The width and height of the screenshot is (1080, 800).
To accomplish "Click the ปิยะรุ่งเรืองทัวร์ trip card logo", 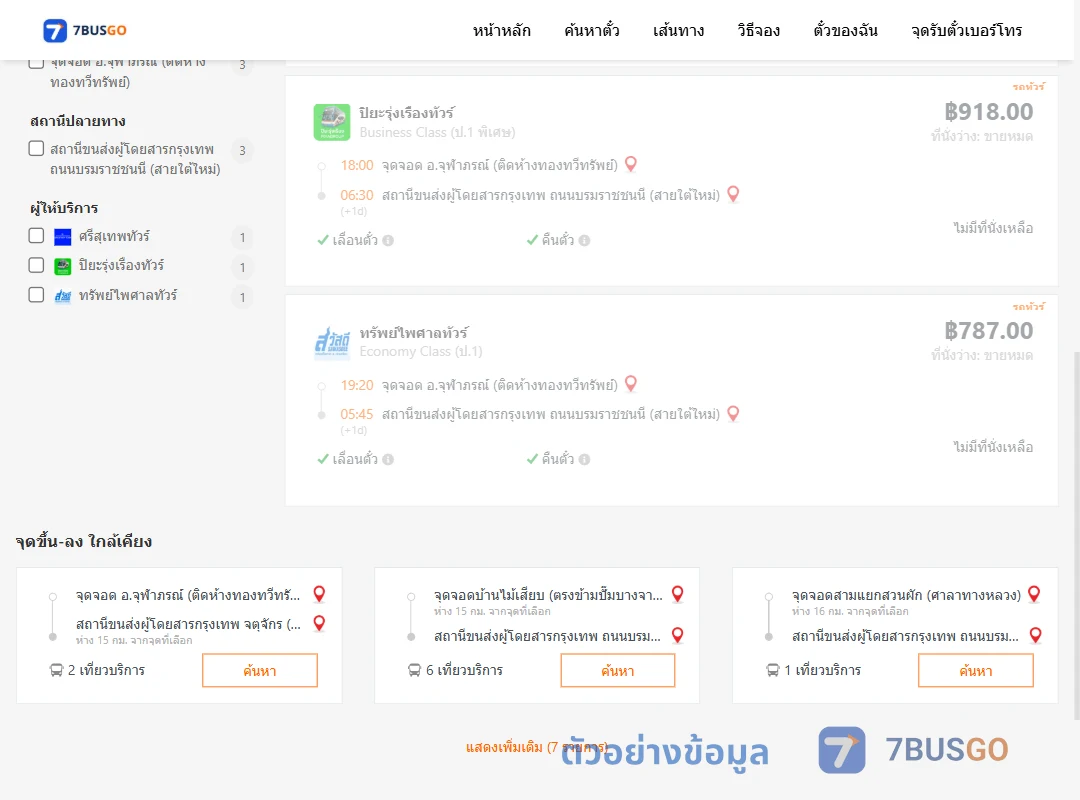I will tap(332, 122).
